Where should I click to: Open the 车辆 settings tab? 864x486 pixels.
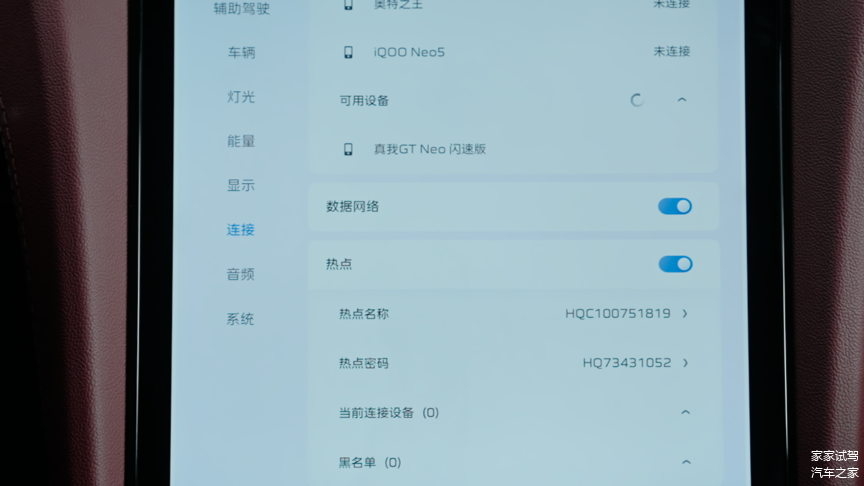240,52
